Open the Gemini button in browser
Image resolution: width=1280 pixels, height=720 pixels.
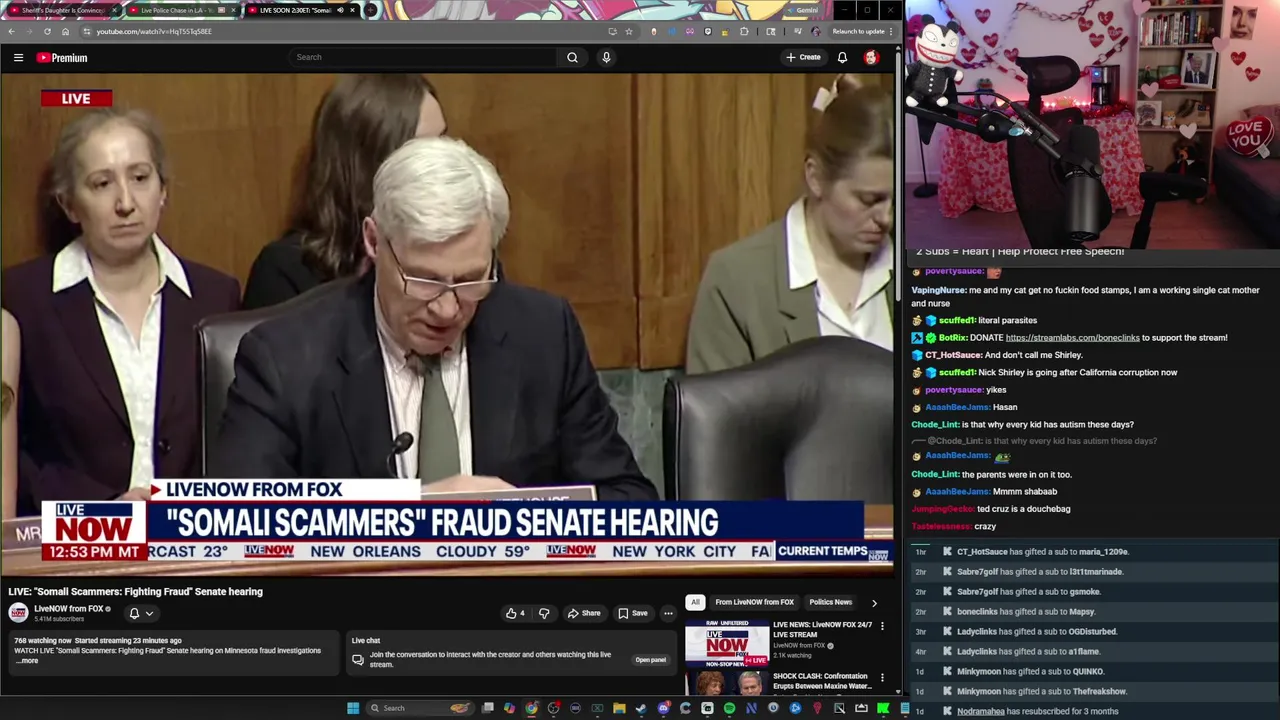(801, 10)
